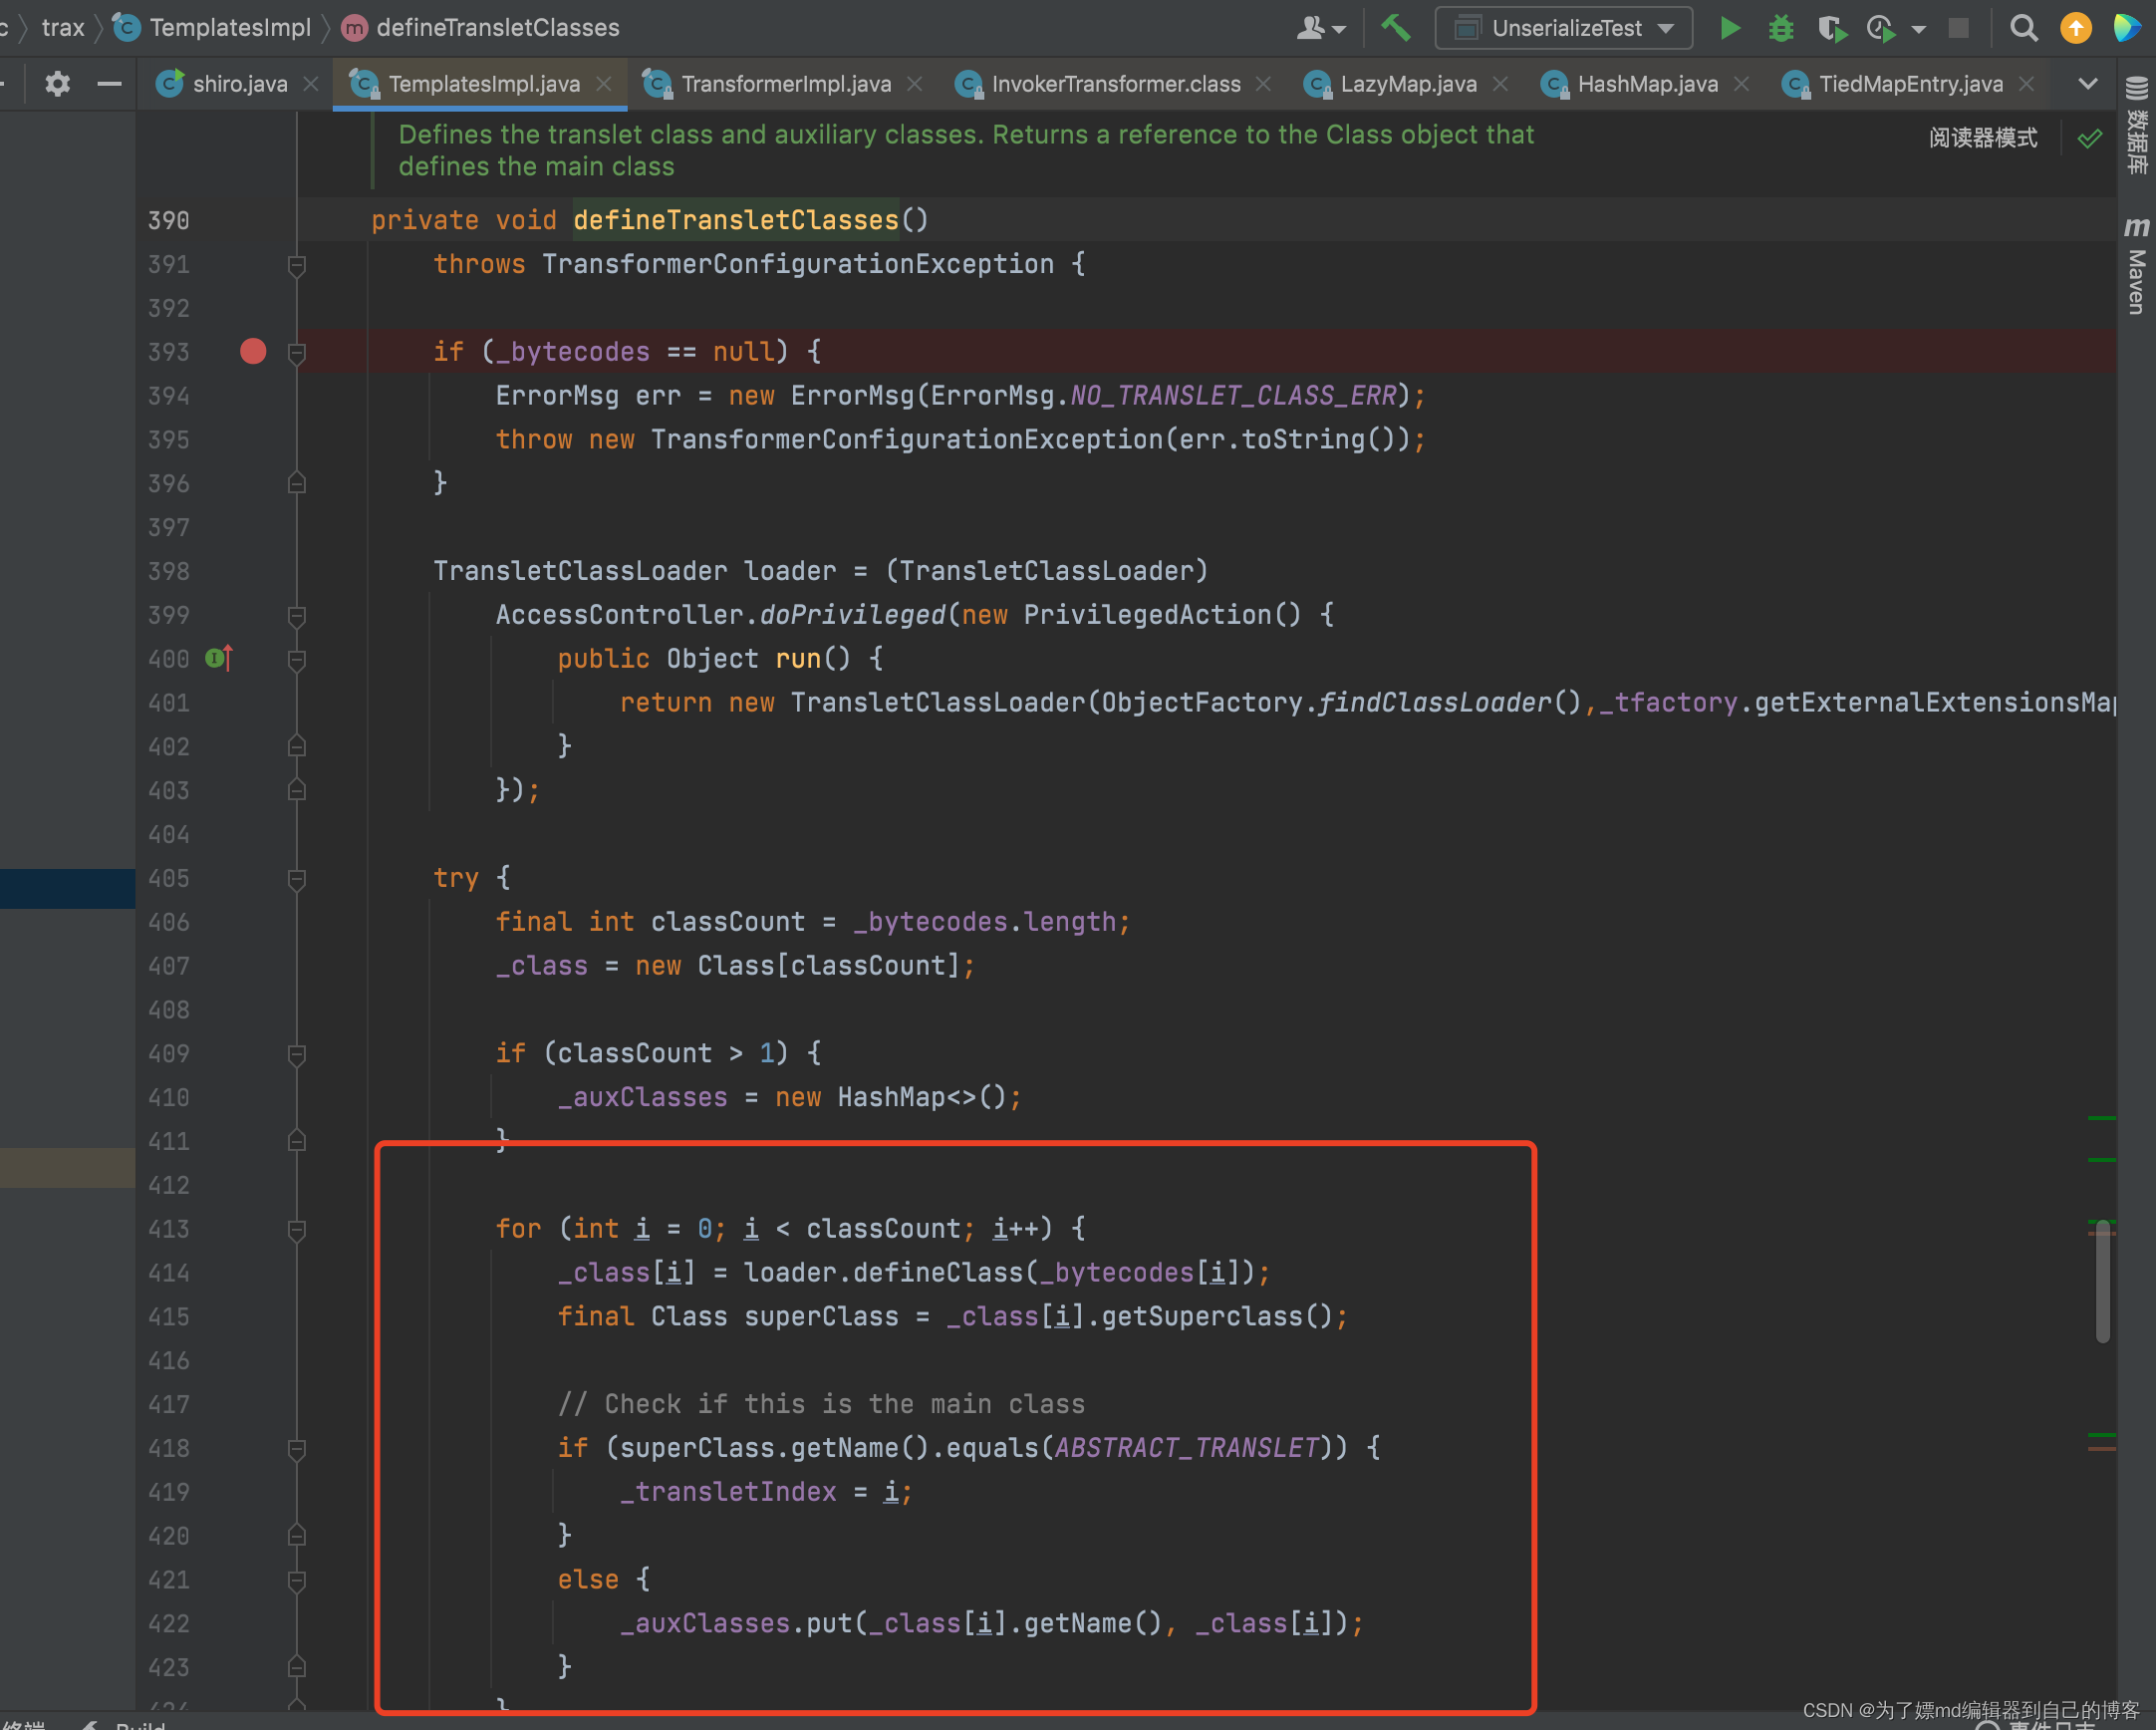Click the Build project hammer icon
Screen dimensions: 2156x1730
(1395, 28)
